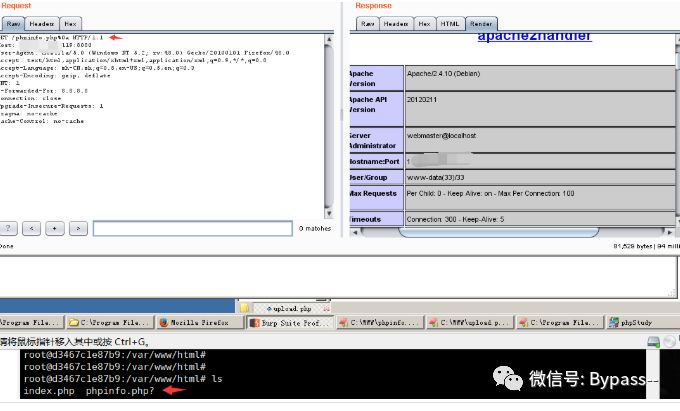The image size is (680, 411).
Task: Switch to the Request Raw tab
Action: [x=13, y=24]
